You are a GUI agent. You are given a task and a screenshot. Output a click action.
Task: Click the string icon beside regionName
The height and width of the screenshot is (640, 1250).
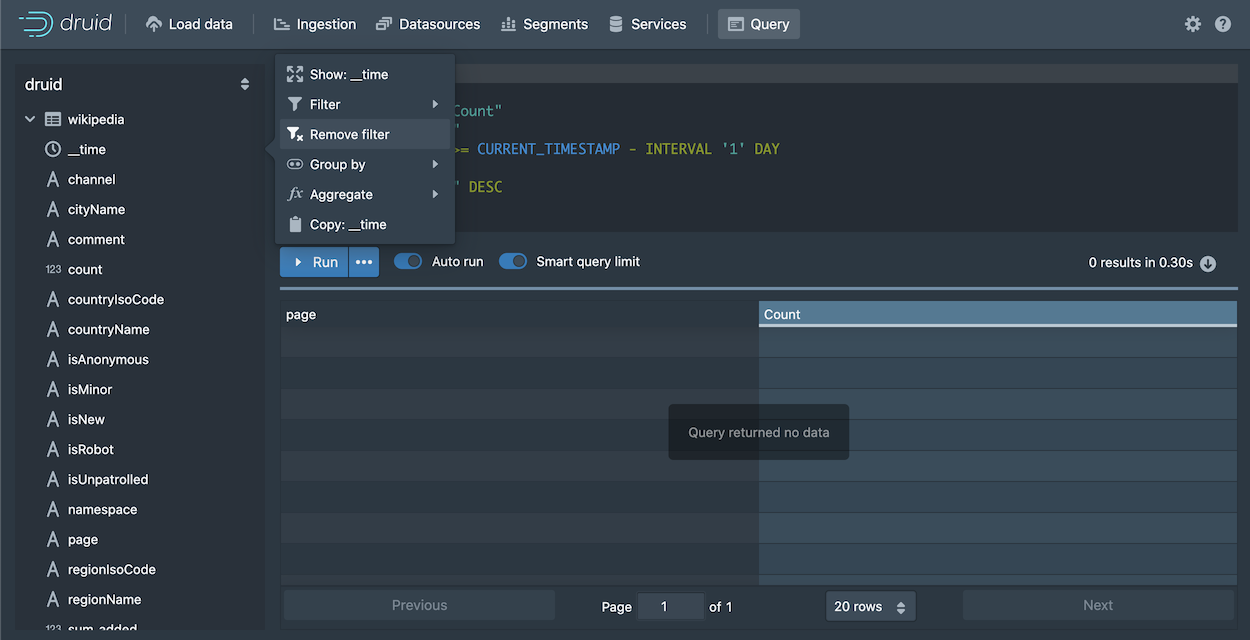pos(53,599)
